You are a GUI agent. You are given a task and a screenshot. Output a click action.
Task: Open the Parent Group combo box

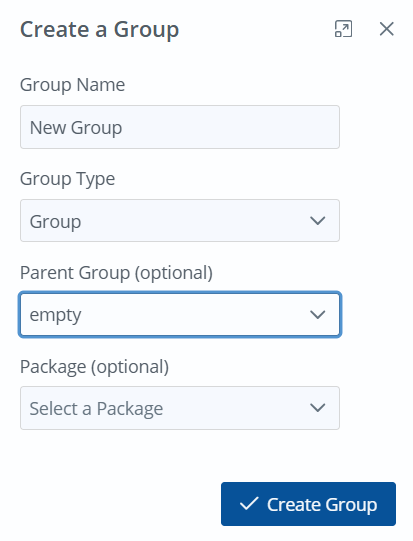point(180,314)
